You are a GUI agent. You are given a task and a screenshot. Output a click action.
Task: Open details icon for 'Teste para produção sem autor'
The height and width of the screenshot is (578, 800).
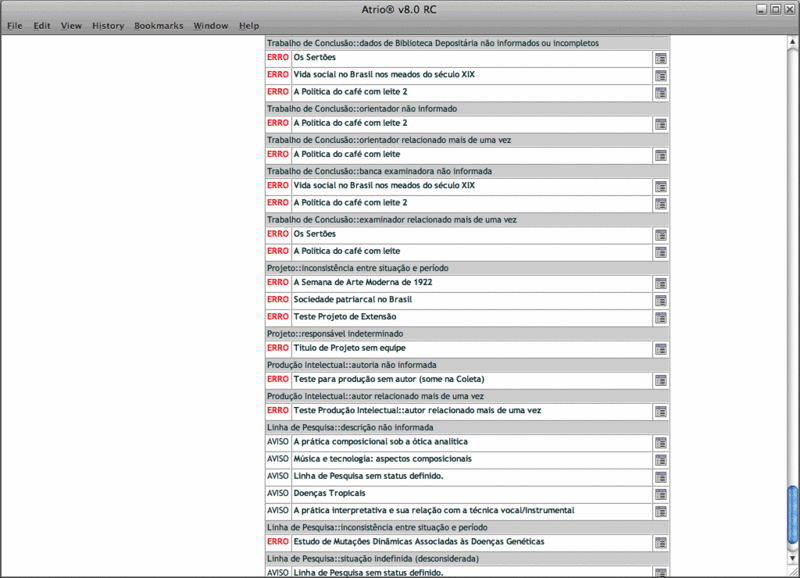pos(660,381)
